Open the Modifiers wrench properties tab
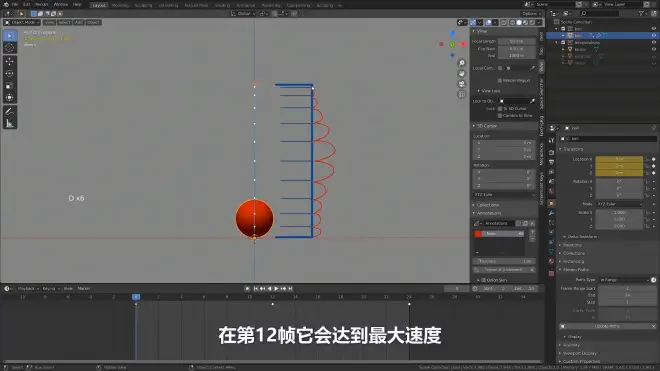Viewport: 660px width, 371px height. coord(551,213)
